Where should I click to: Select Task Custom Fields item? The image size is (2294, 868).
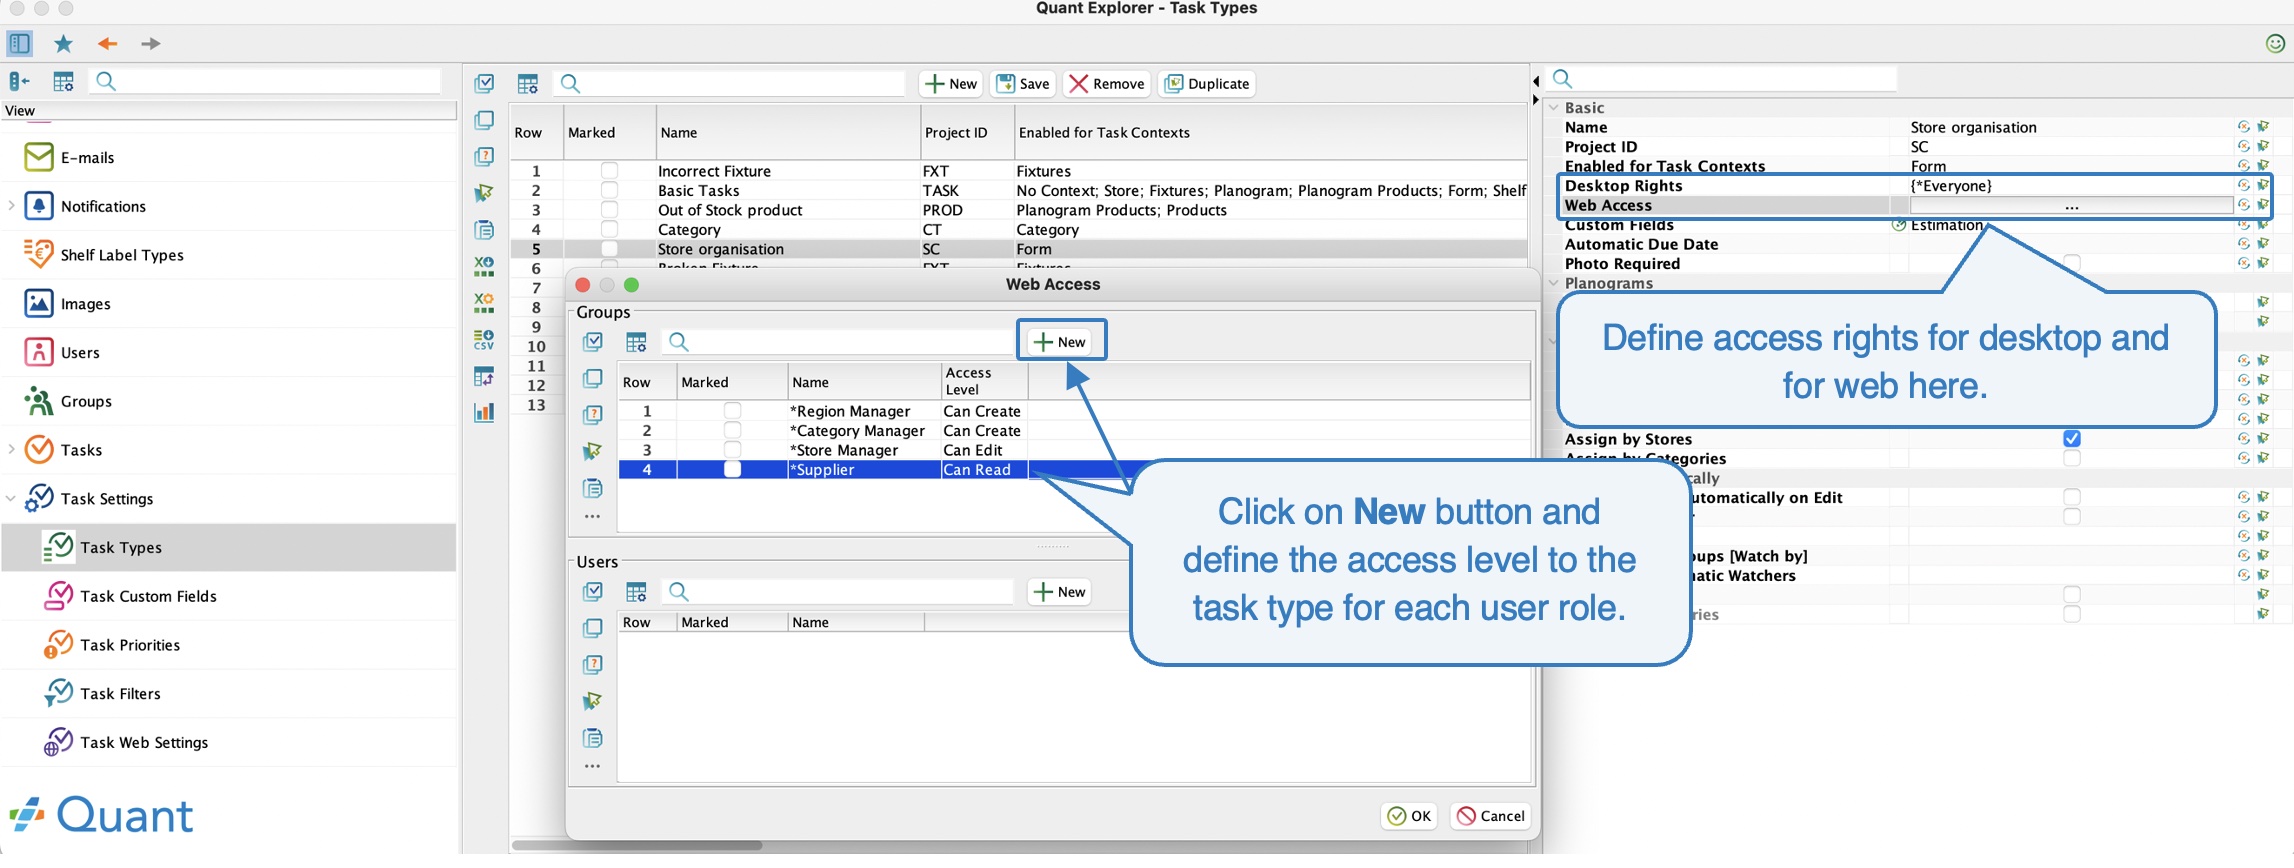pos(148,596)
